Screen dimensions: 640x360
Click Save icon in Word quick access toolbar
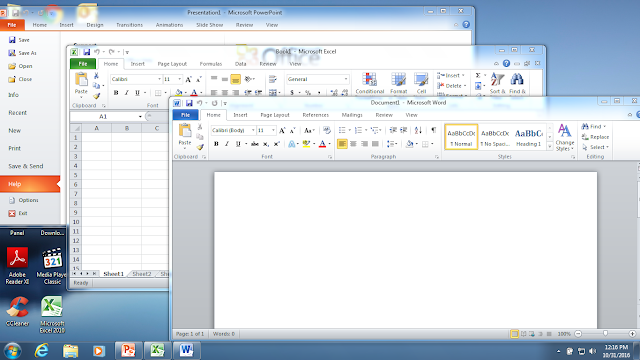[189, 103]
